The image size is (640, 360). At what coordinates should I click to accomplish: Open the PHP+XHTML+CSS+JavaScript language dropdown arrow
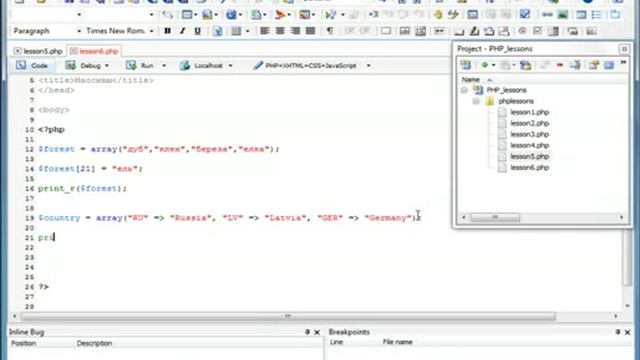[369, 66]
